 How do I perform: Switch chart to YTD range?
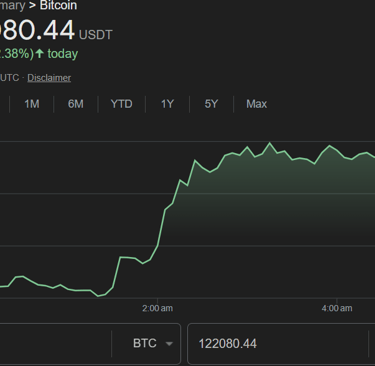(121, 104)
